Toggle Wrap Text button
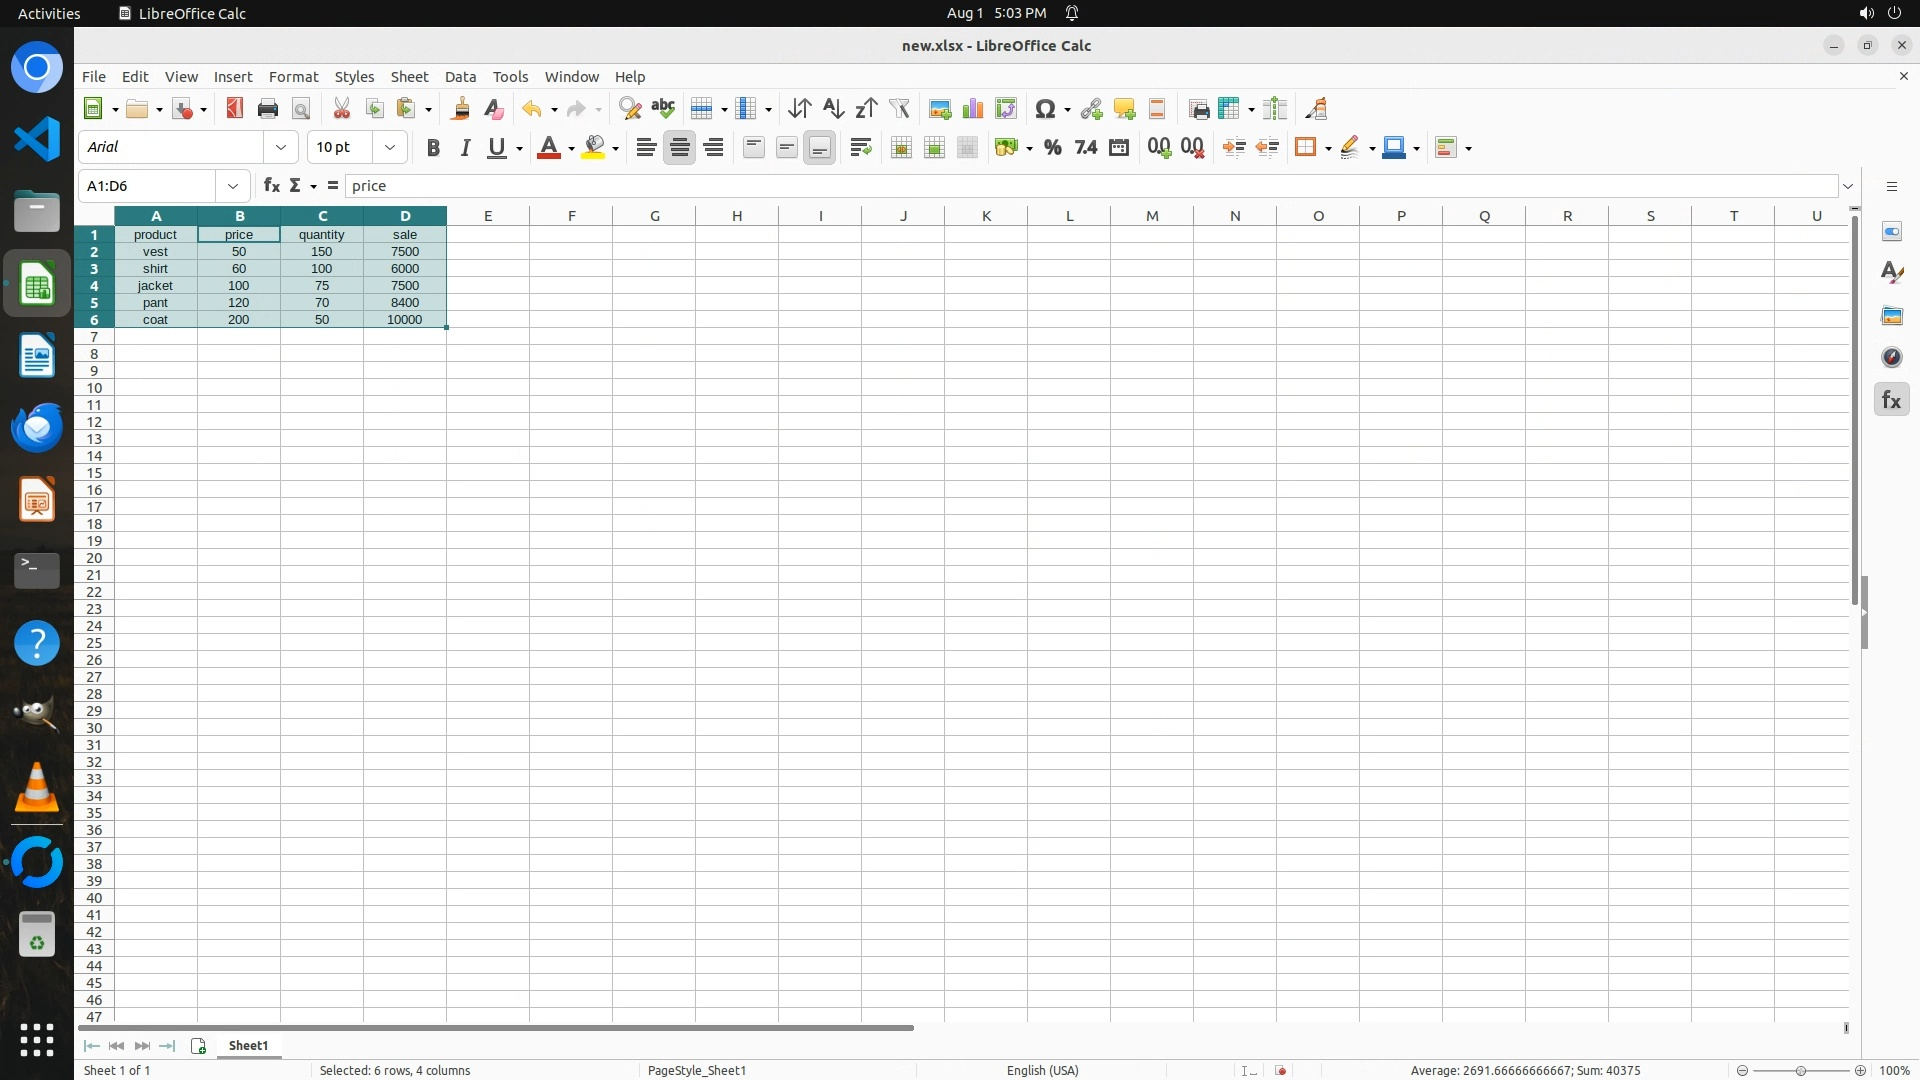Image resolution: width=1920 pixels, height=1080 pixels. pos(860,148)
